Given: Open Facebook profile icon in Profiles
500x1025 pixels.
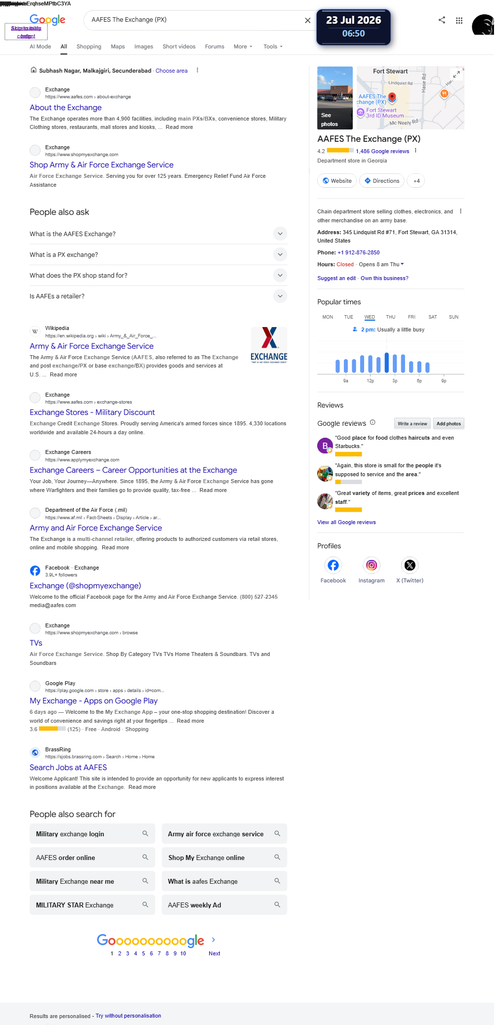Looking at the screenshot, I should coord(333,565).
